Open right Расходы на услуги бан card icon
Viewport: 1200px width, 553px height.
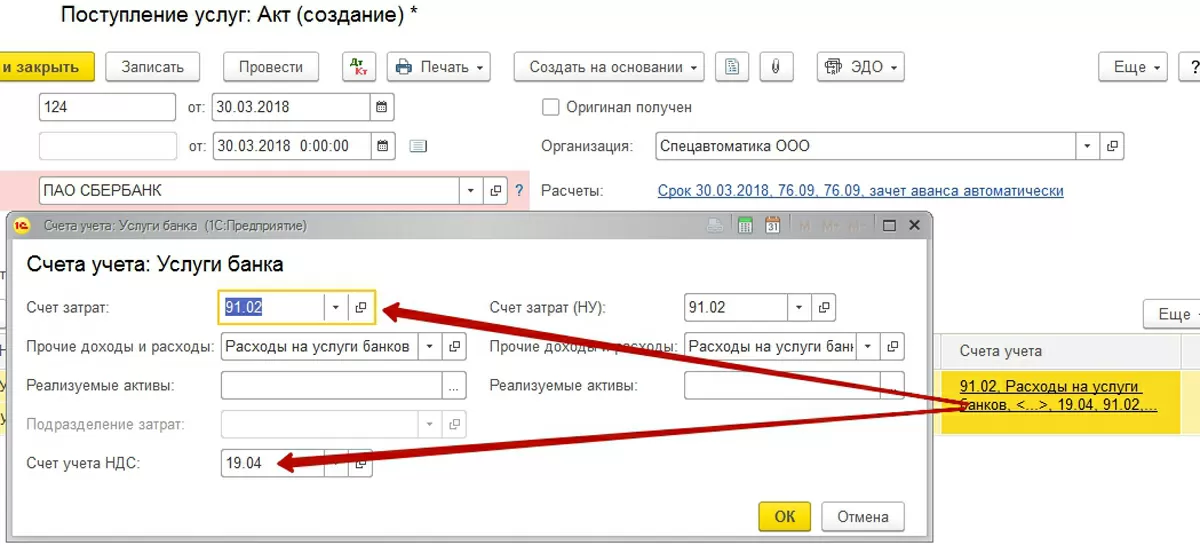(892, 347)
